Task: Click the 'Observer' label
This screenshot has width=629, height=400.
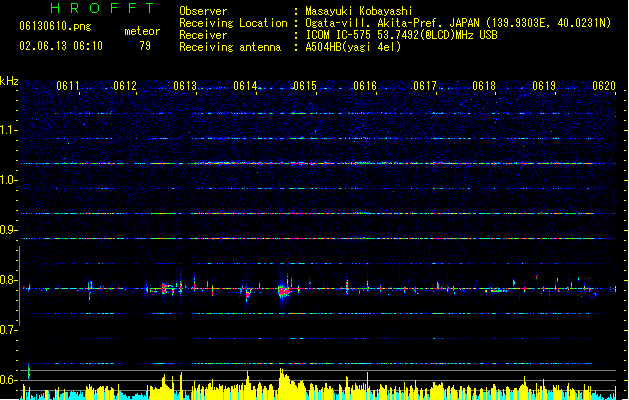Action: click(x=203, y=11)
